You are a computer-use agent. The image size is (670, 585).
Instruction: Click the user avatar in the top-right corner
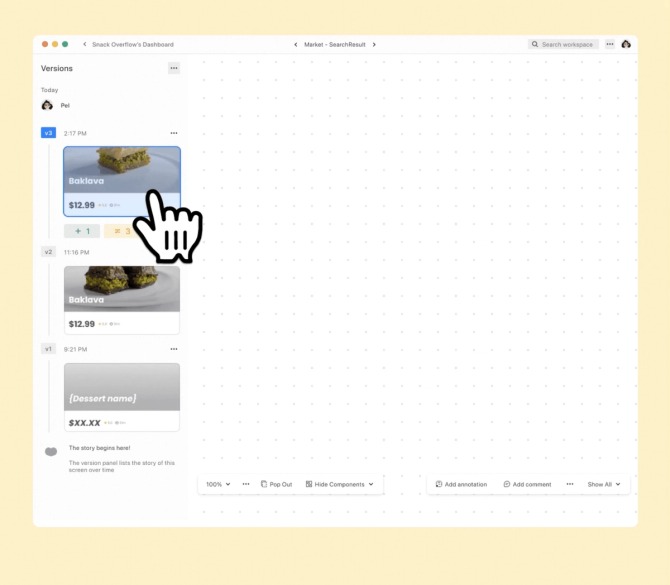pyautogui.click(x=626, y=44)
